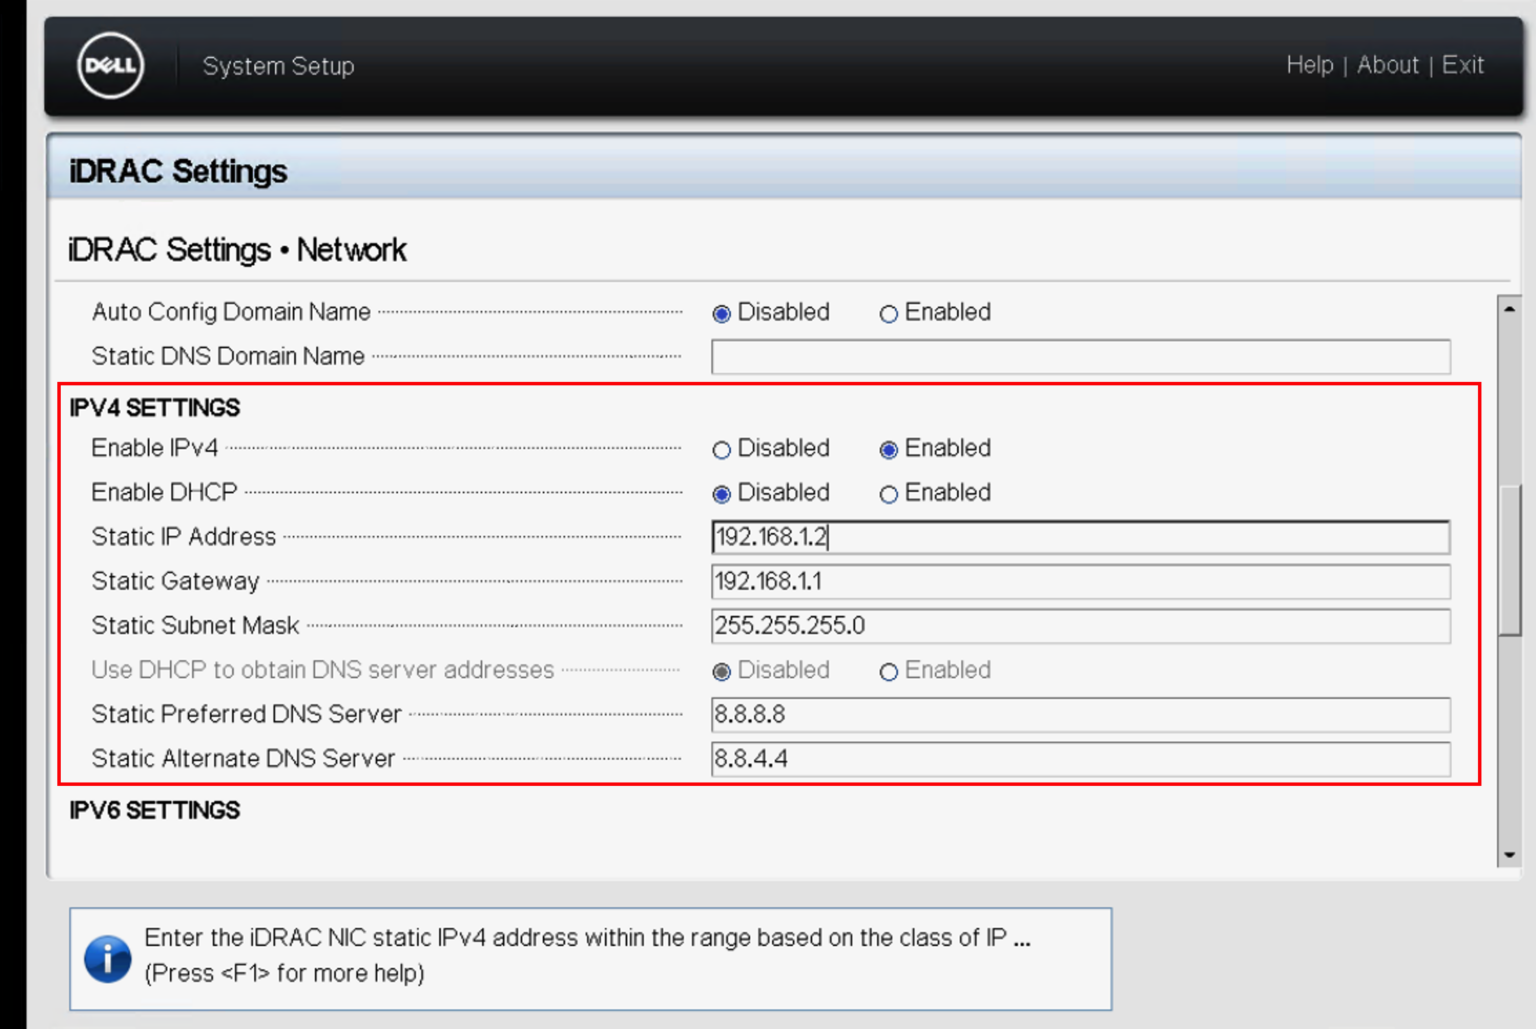Image resolution: width=1536 pixels, height=1029 pixels.
Task: Click the Dell logo icon
Action: coord(111,66)
